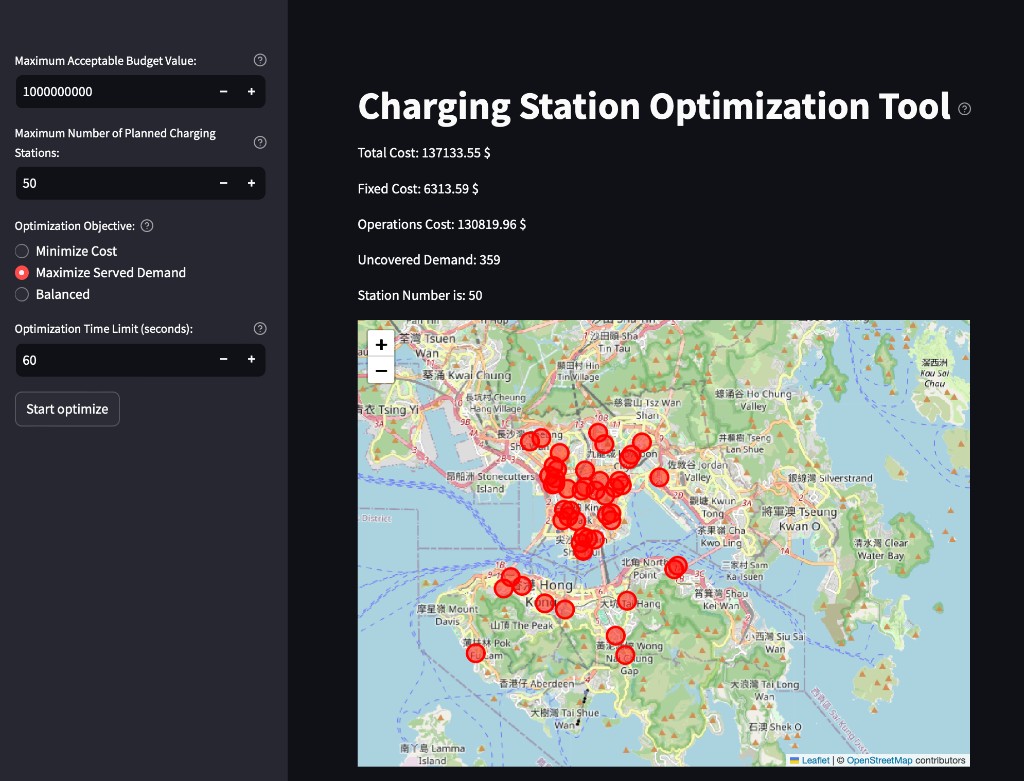Open the Leaflet attribution link
1024x781 pixels.
point(815,760)
